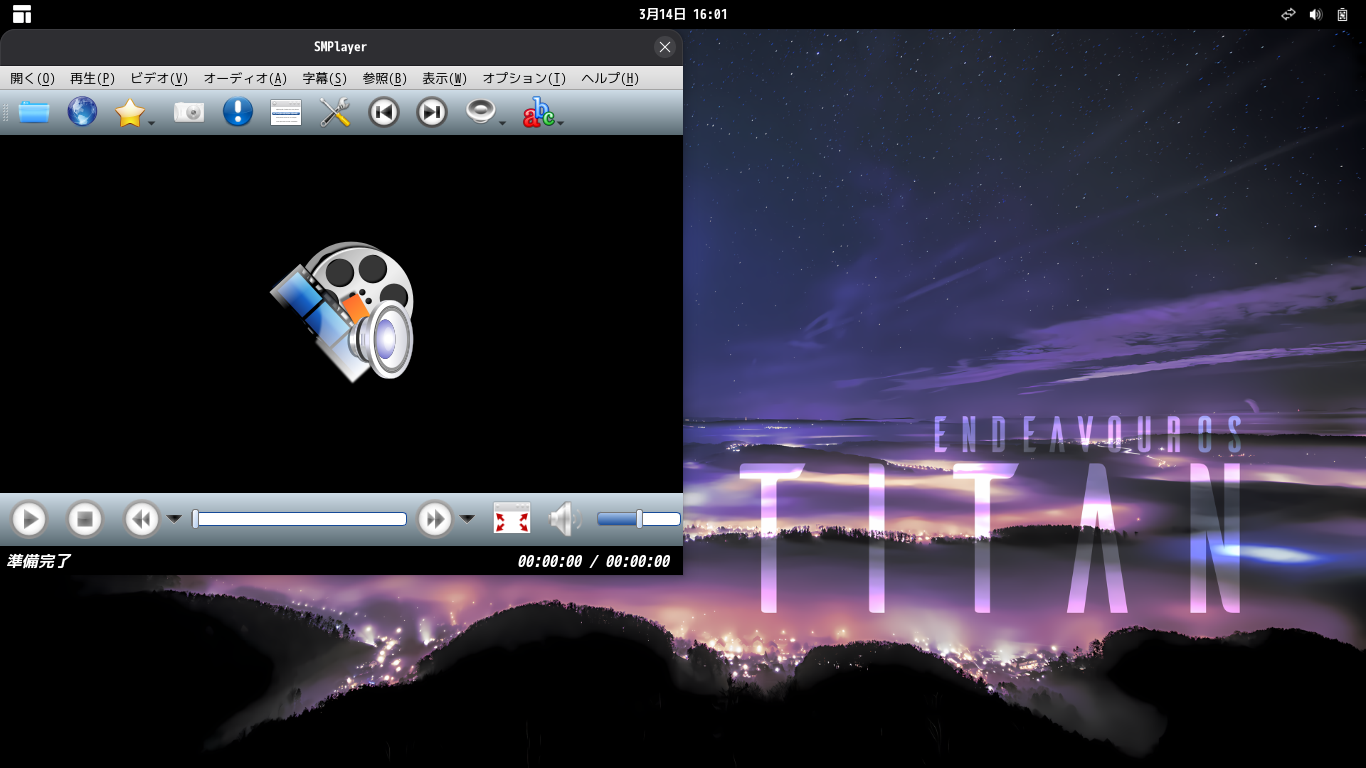Show file information with the exclamation icon
The image size is (1366, 768).
click(238, 112)
